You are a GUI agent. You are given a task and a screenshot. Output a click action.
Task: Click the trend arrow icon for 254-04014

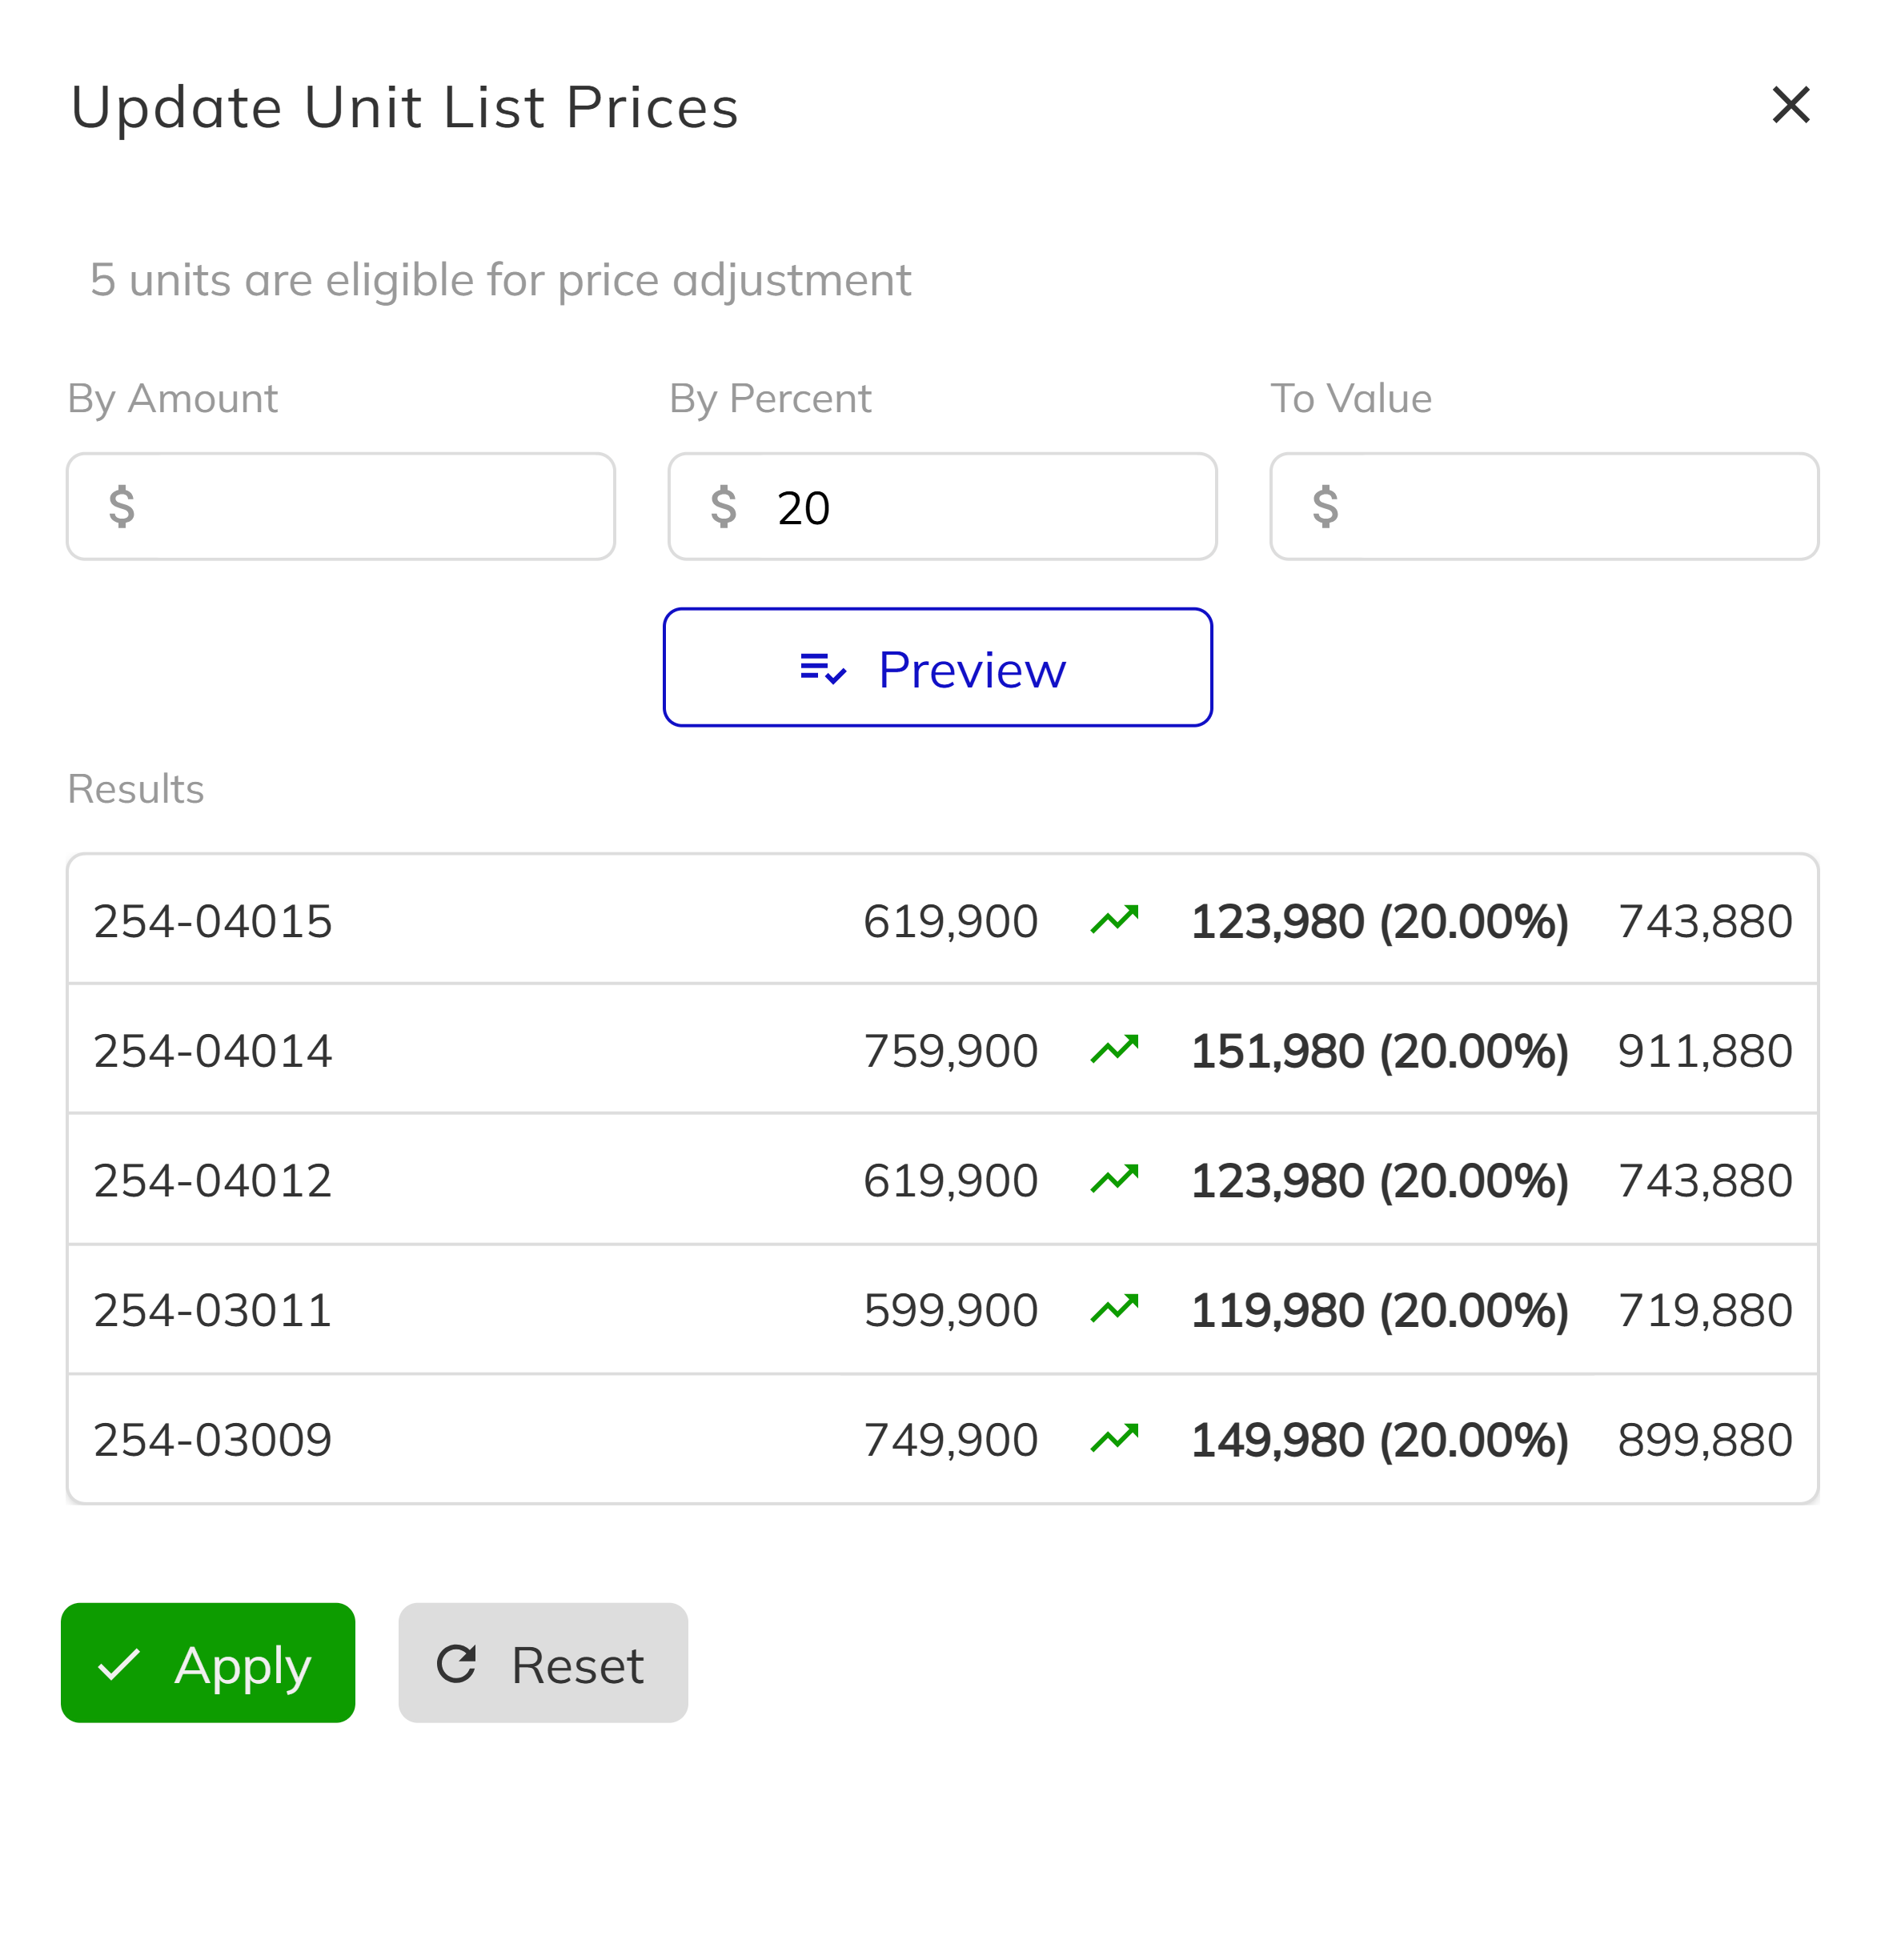[x=1114, y=1049]
